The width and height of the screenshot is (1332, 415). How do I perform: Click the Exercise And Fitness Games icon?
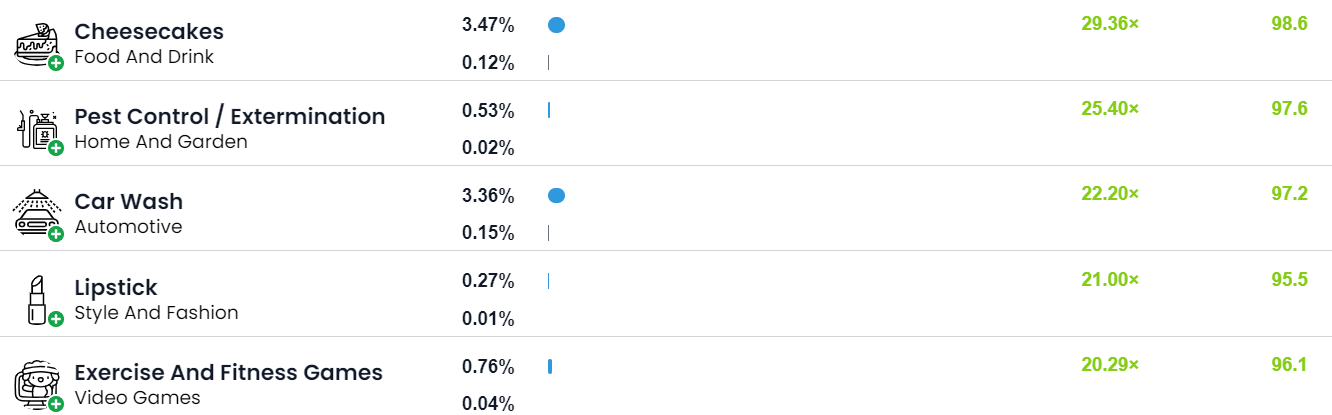33,384
